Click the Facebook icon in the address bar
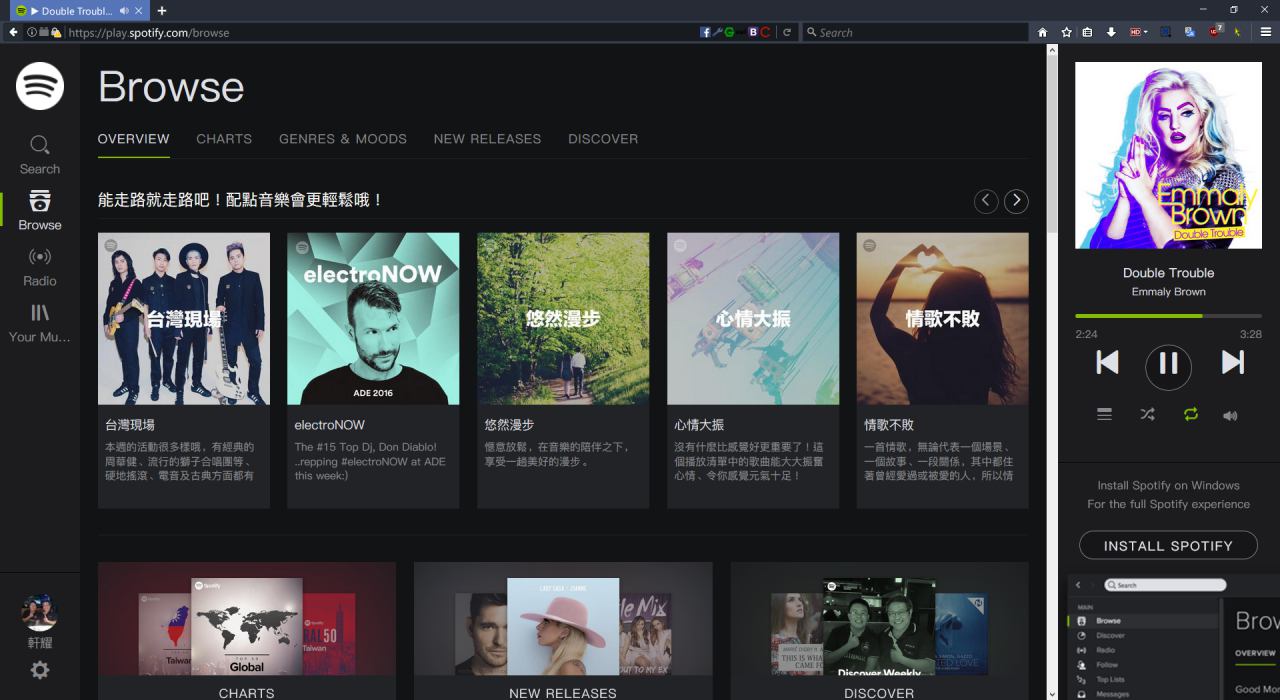The image size is (1280, 700). 705,32
